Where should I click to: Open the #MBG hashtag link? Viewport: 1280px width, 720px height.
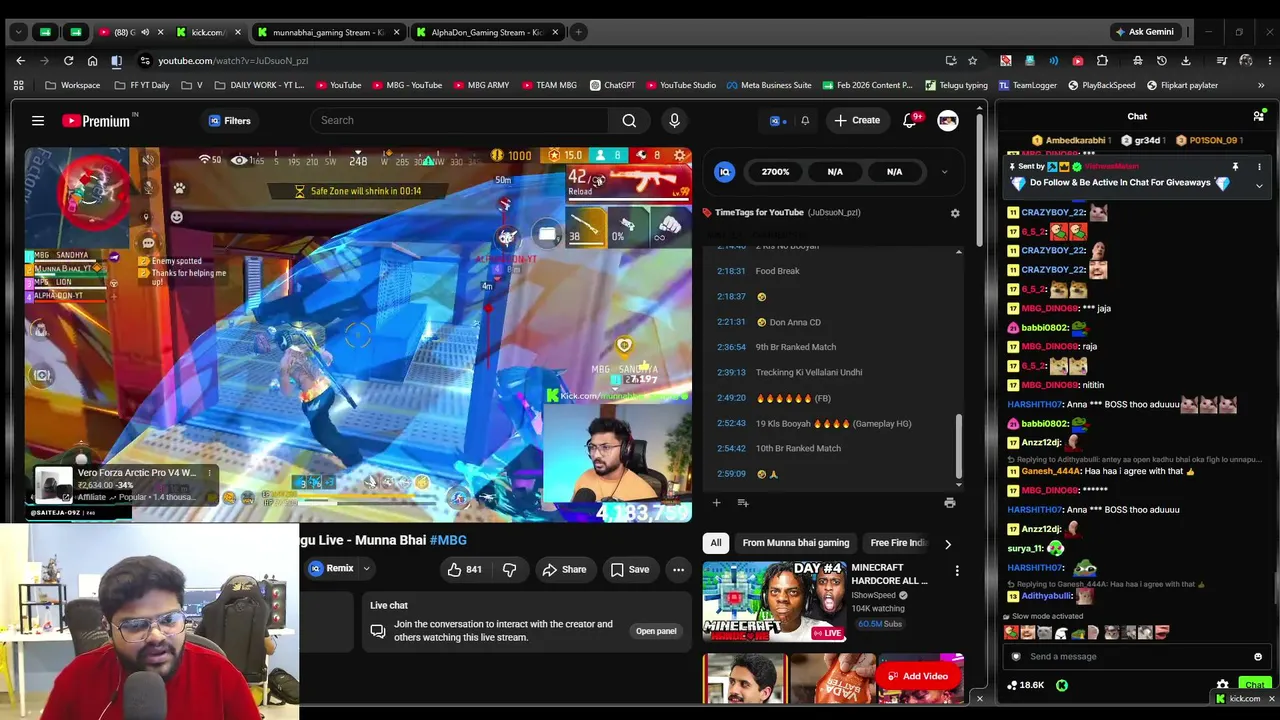tap(448, 540)
